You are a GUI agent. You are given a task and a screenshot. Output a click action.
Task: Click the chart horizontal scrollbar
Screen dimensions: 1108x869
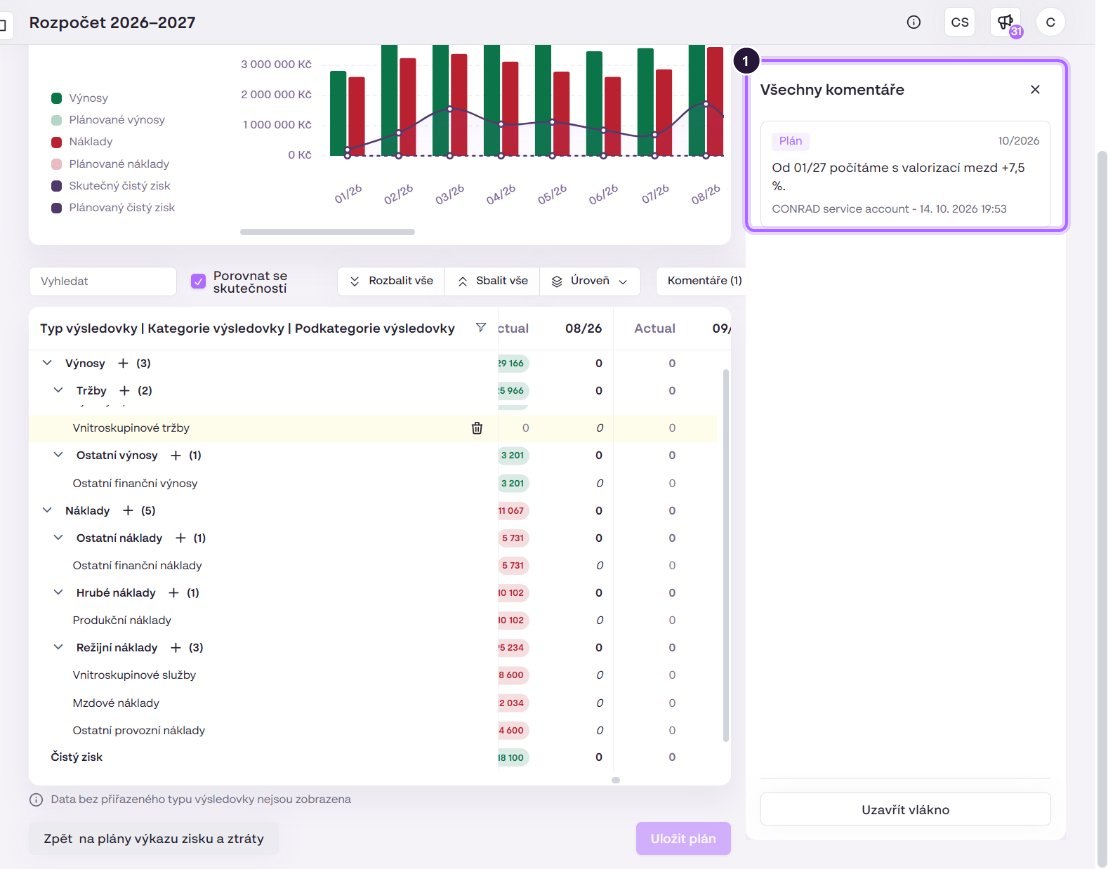(x=327, y=232)
